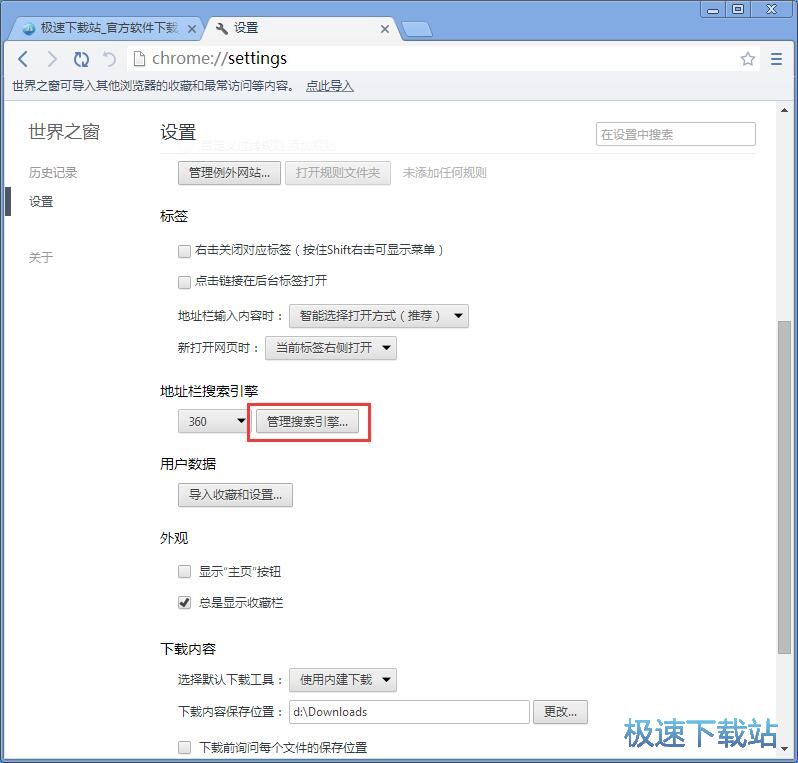
Task: Go back with the back arrow
Action: 23,59
